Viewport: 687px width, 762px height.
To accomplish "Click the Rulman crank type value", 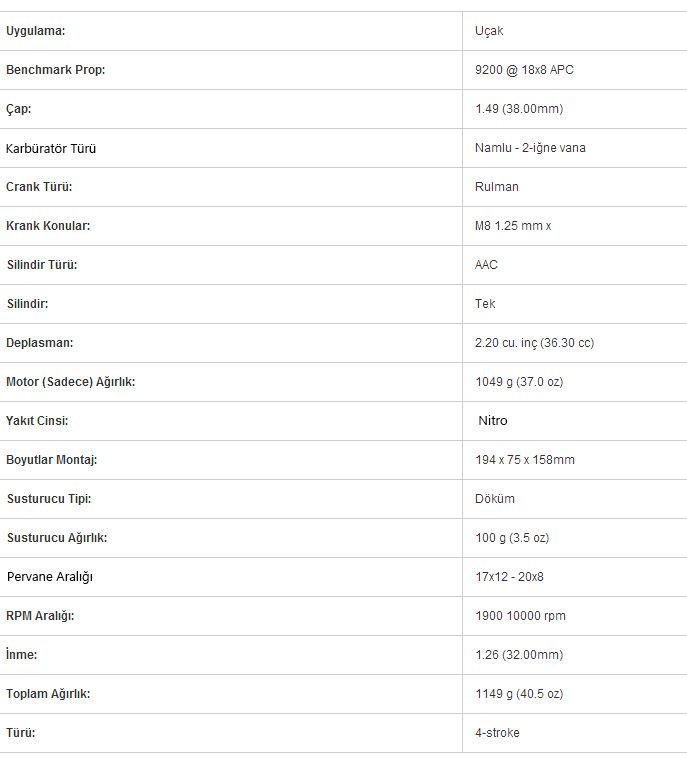I will point(497,187).
